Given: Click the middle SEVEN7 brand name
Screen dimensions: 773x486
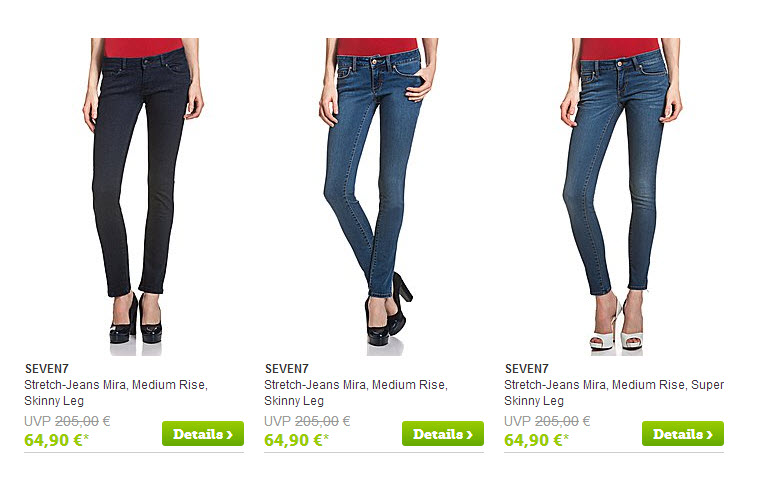Looking at the screenshot, I should point(286,369).
